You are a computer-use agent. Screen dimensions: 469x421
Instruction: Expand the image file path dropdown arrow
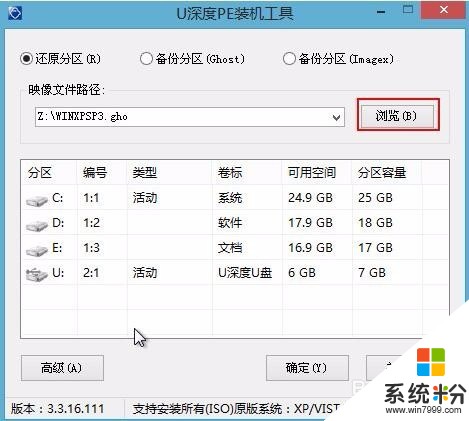[336, 117]
